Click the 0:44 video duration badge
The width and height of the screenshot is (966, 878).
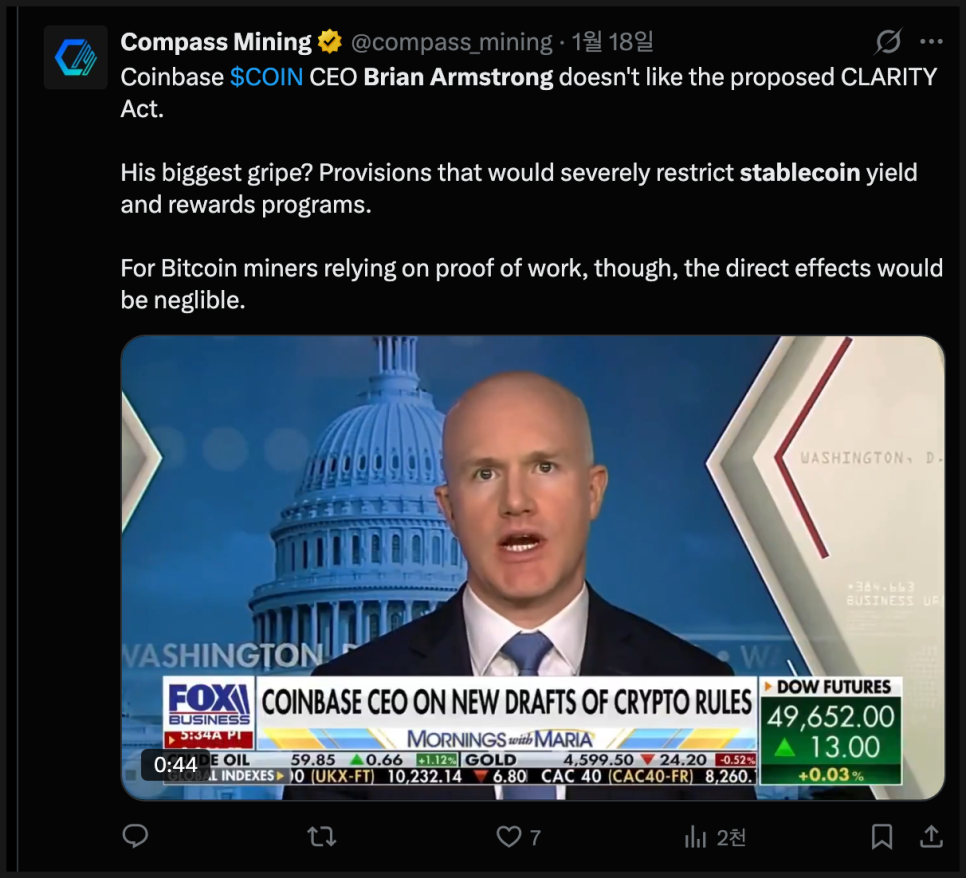[x=176, y=765]
